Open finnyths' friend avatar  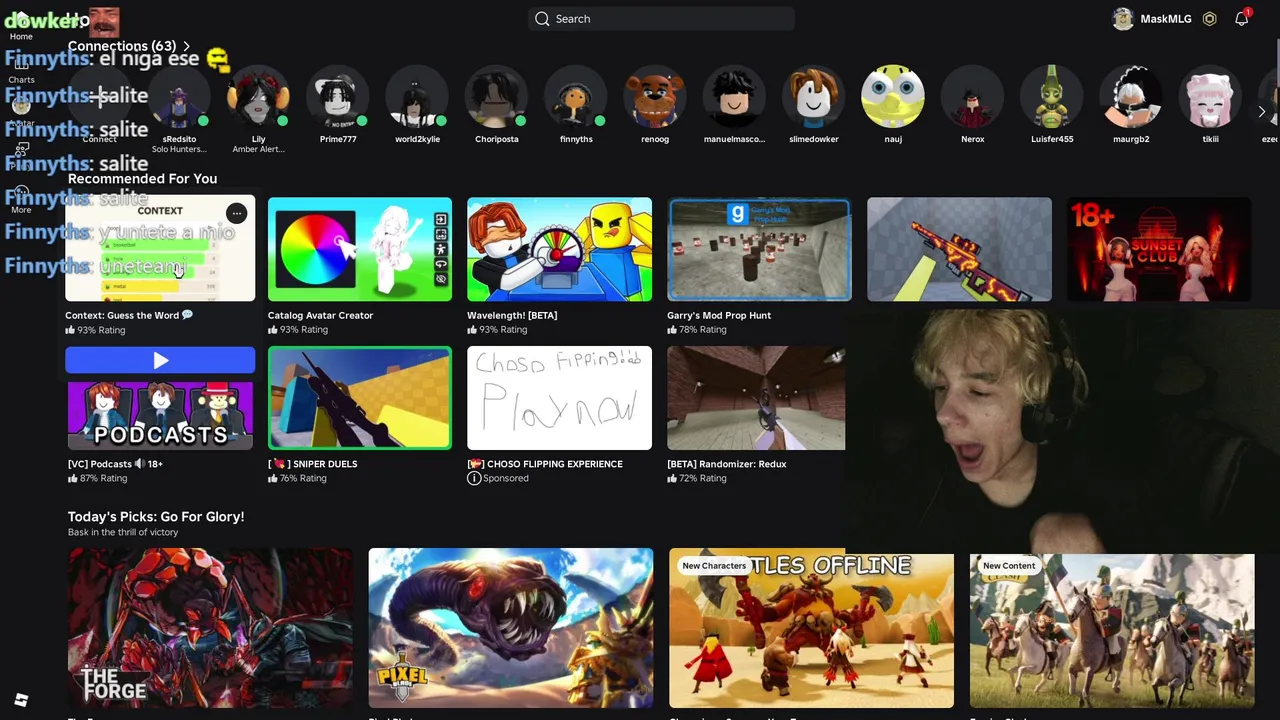pyautogui.click(x=576, y=96)
